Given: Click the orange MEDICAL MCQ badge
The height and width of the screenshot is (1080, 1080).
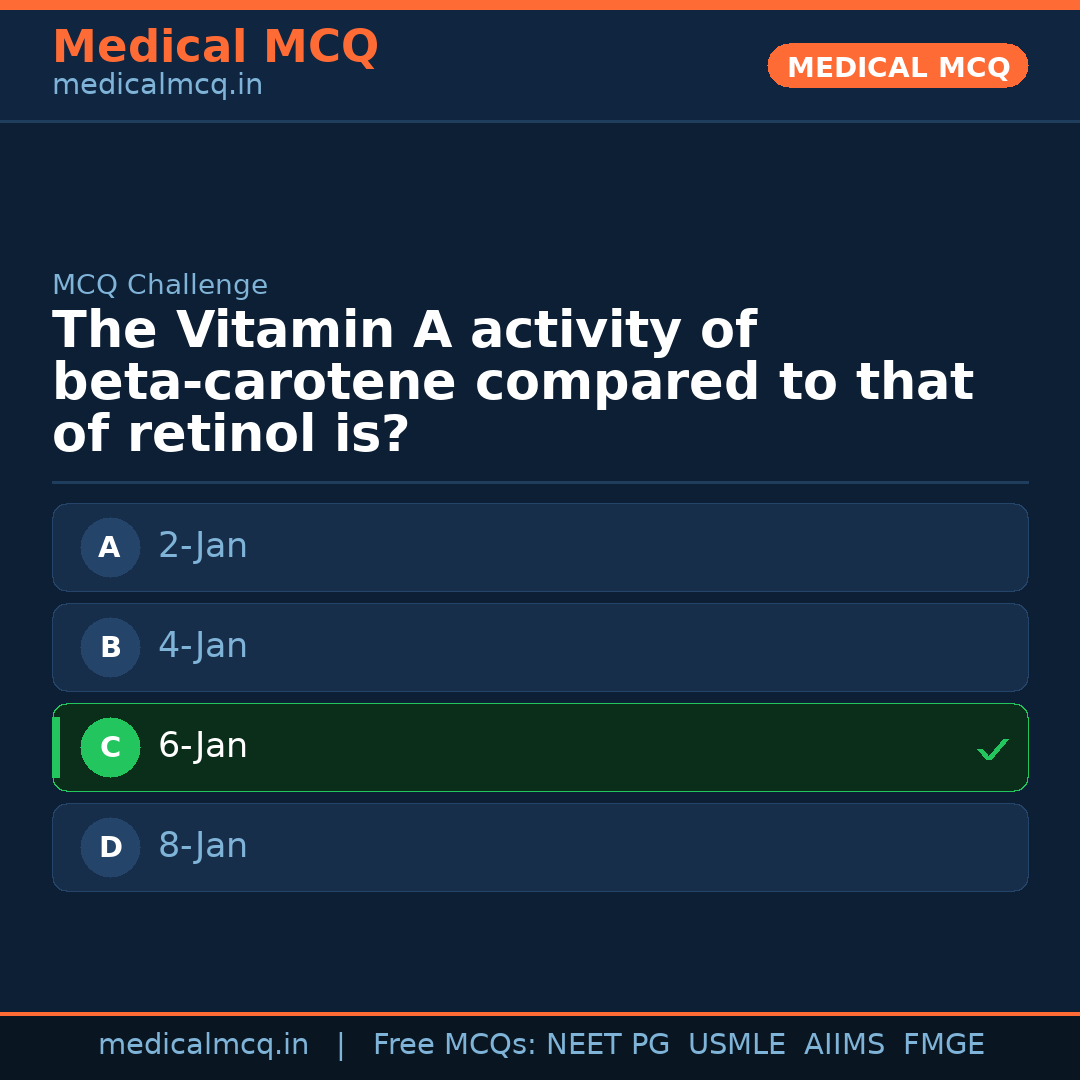Looking at the screenshot, I should tap(898, 66).
